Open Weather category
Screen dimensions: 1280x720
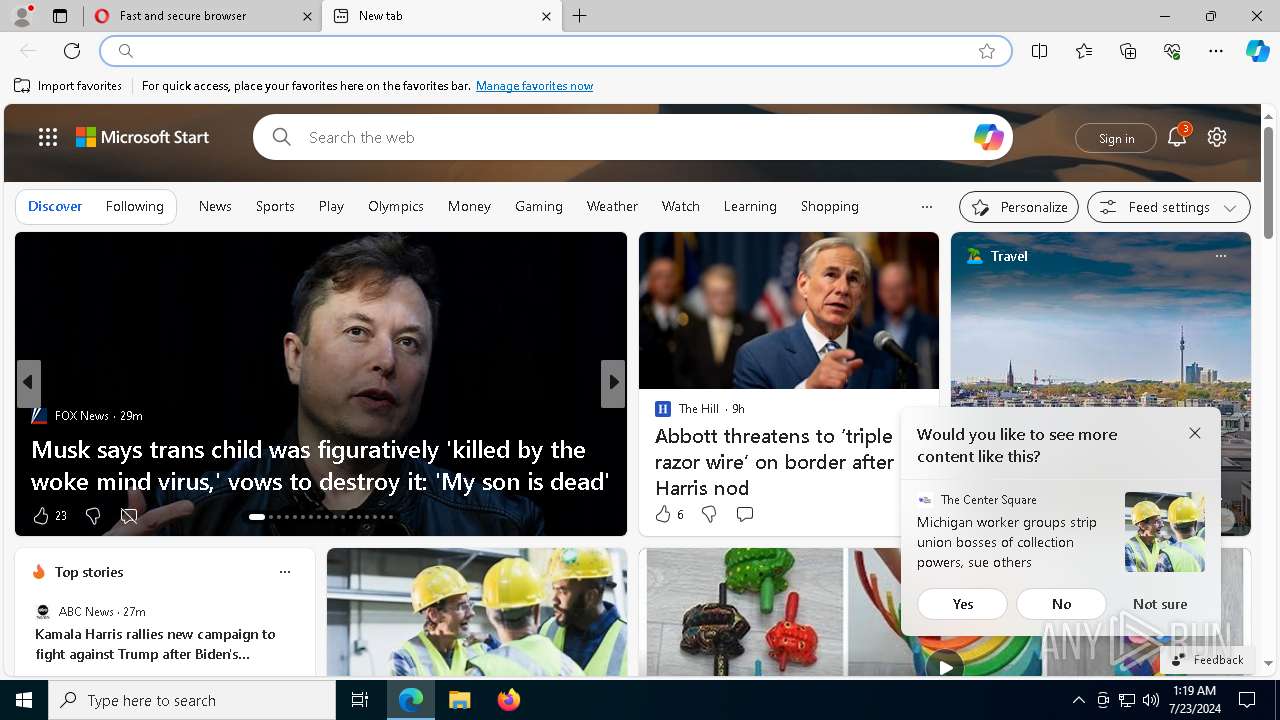point(612,206)
